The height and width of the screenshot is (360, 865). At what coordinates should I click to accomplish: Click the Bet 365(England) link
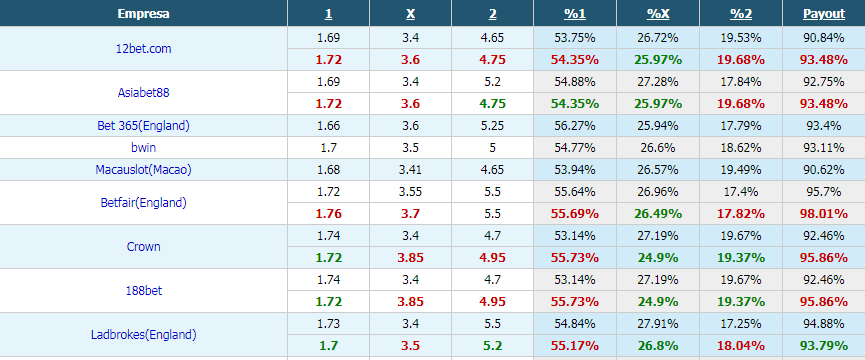click(x=143, y=126)
